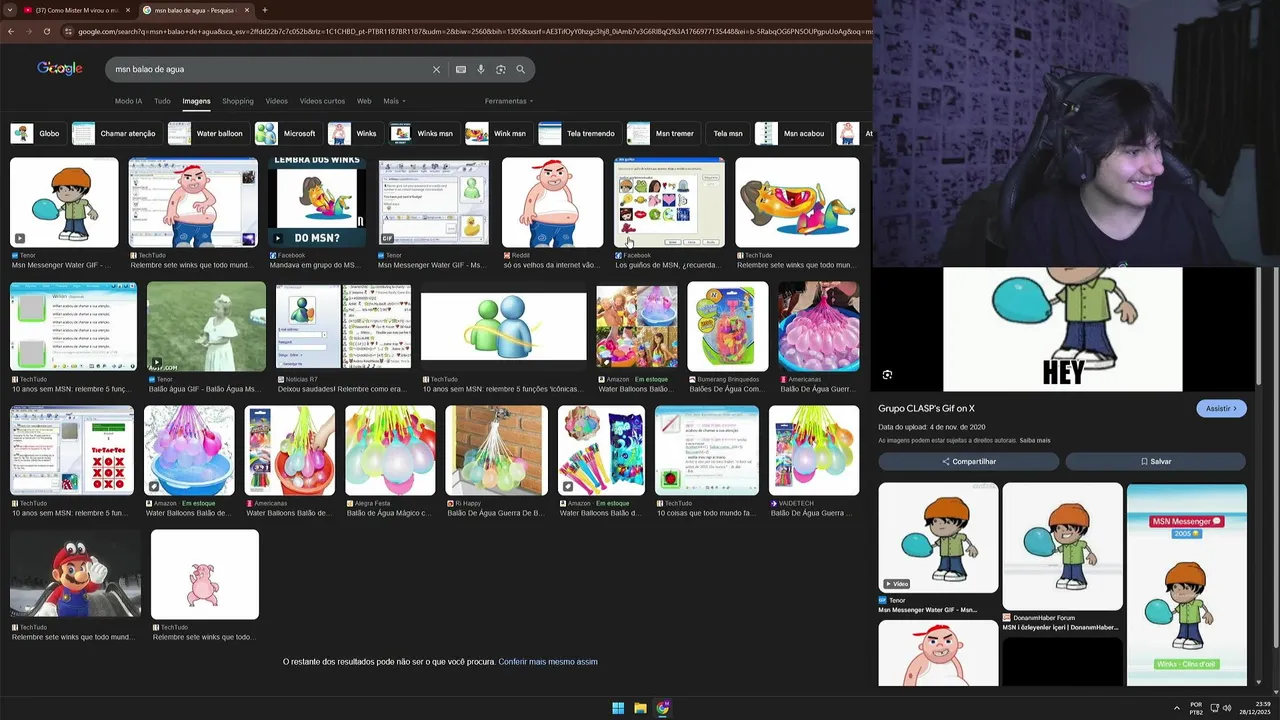Open search by image (Lens)

tap(501, 69)
